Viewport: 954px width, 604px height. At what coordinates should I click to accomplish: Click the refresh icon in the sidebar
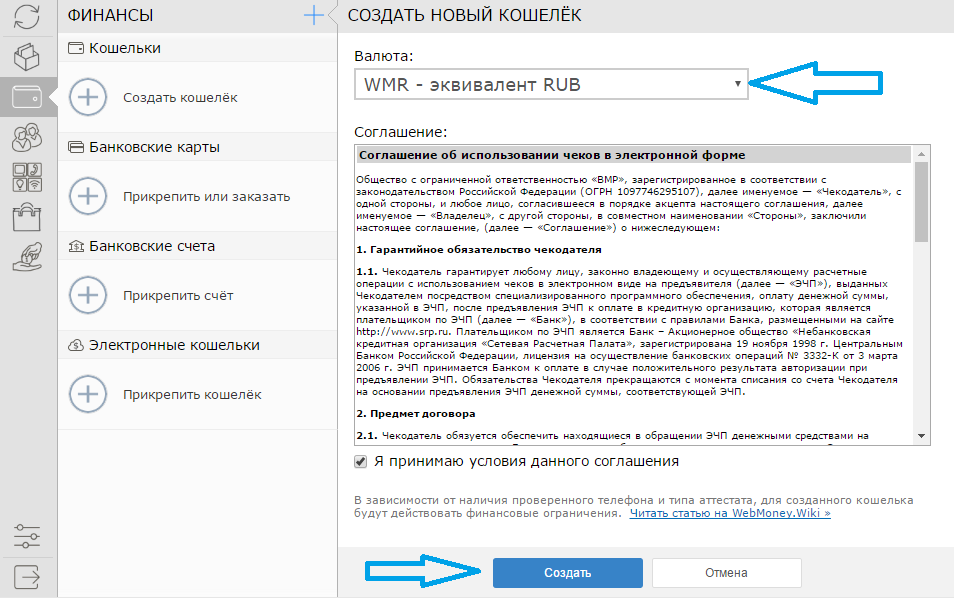tap(27, 18)
